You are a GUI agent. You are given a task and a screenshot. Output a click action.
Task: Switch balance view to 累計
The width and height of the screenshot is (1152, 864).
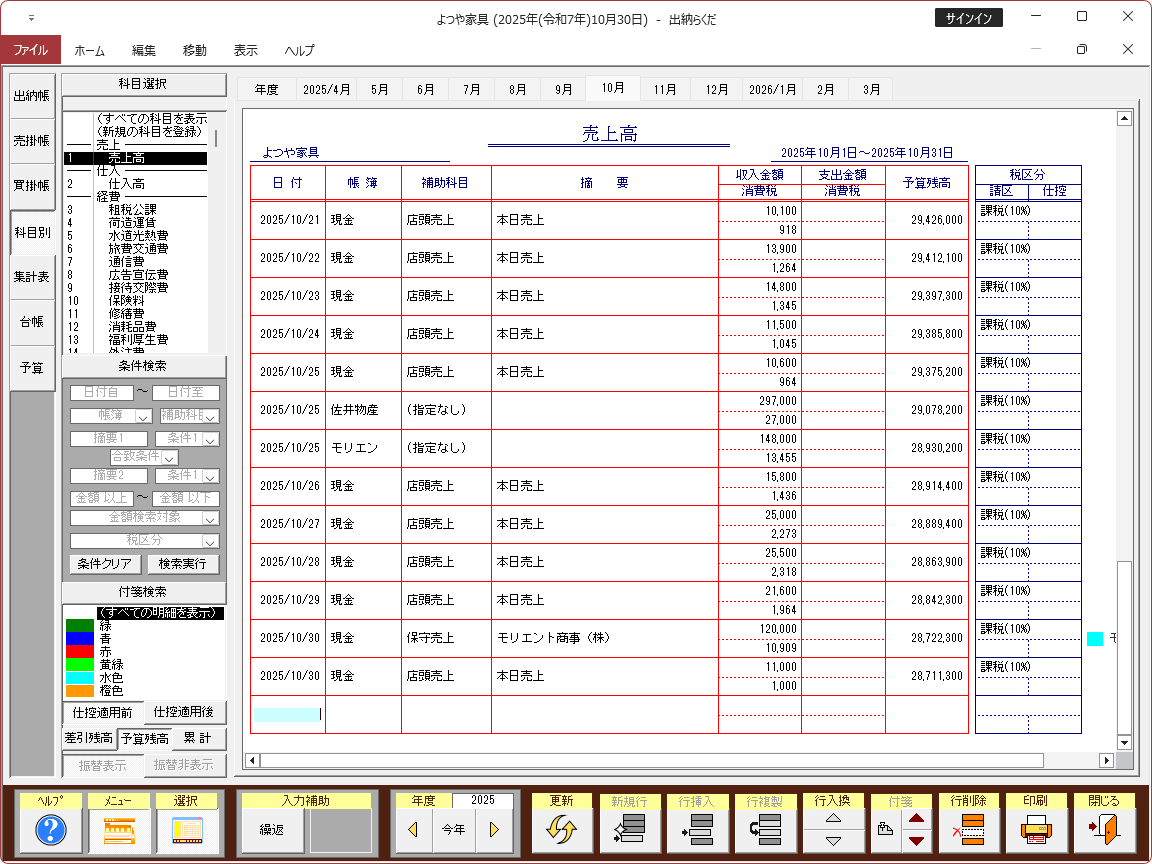(x=199, y=739)
